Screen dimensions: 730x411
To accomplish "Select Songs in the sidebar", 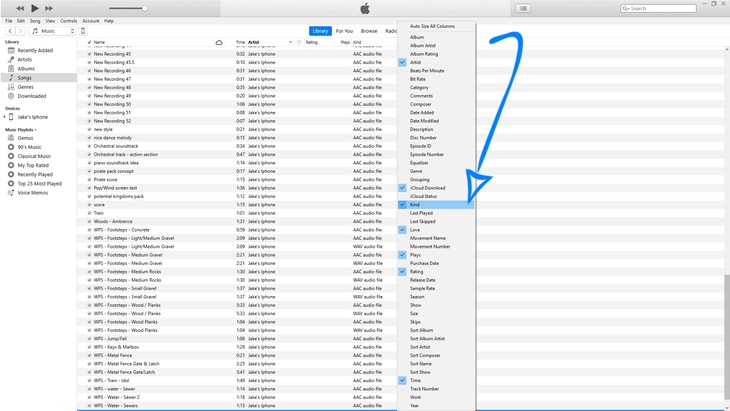I will coord(39,78).
